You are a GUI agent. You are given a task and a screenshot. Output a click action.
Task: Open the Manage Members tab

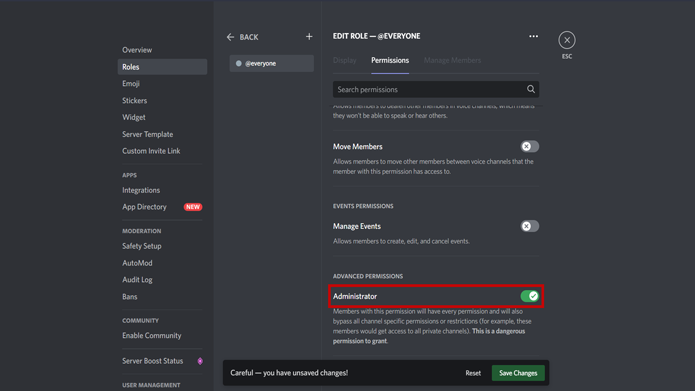452,60
